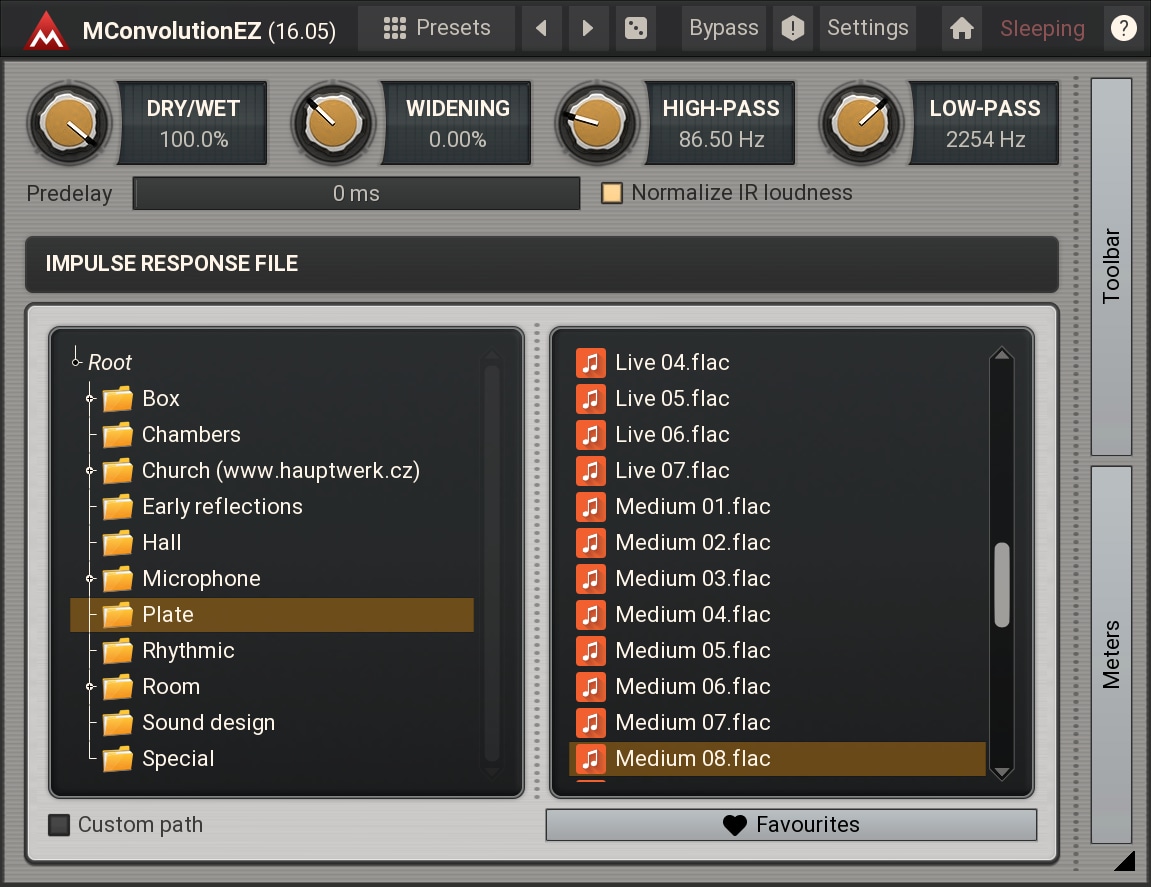Select the Early reflections folder

coord(272,507)
